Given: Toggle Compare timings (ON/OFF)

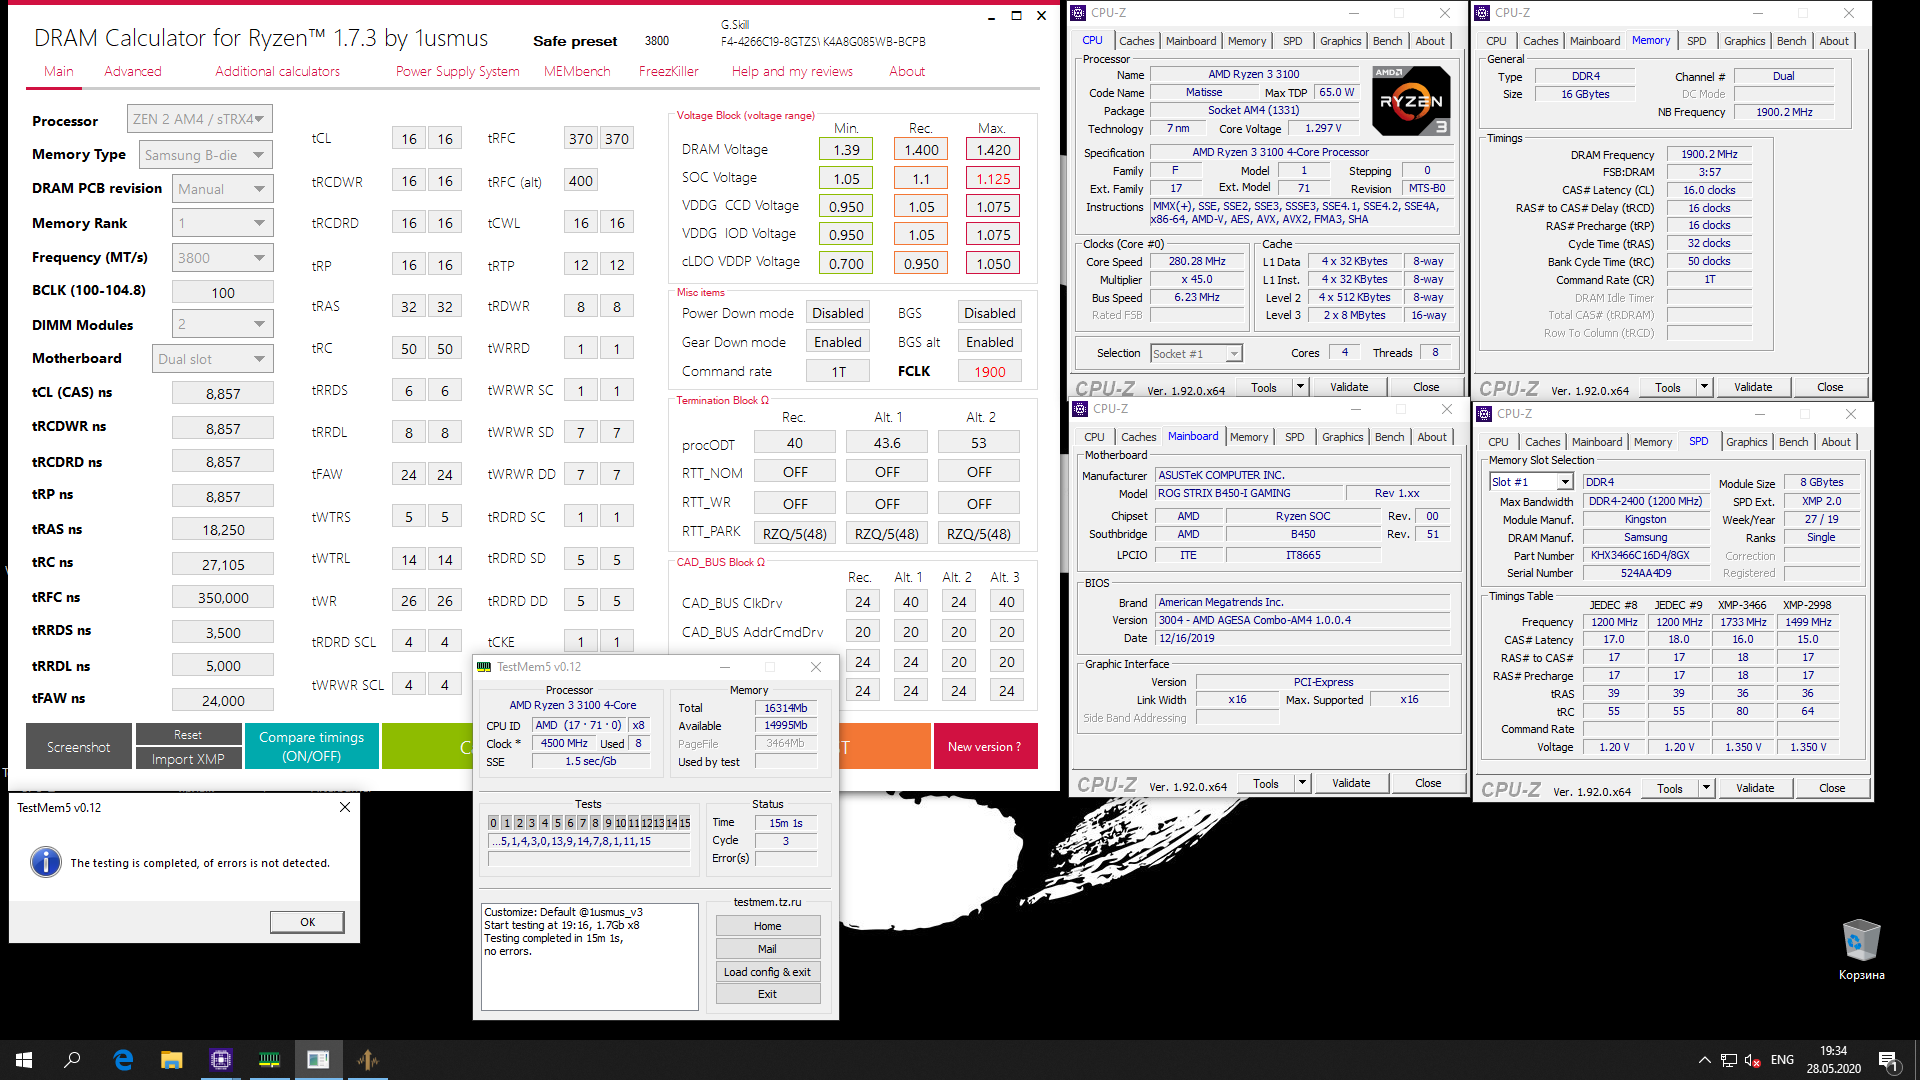Looking at the screenshot, I should pyautogui.click(x=311, y=746).
